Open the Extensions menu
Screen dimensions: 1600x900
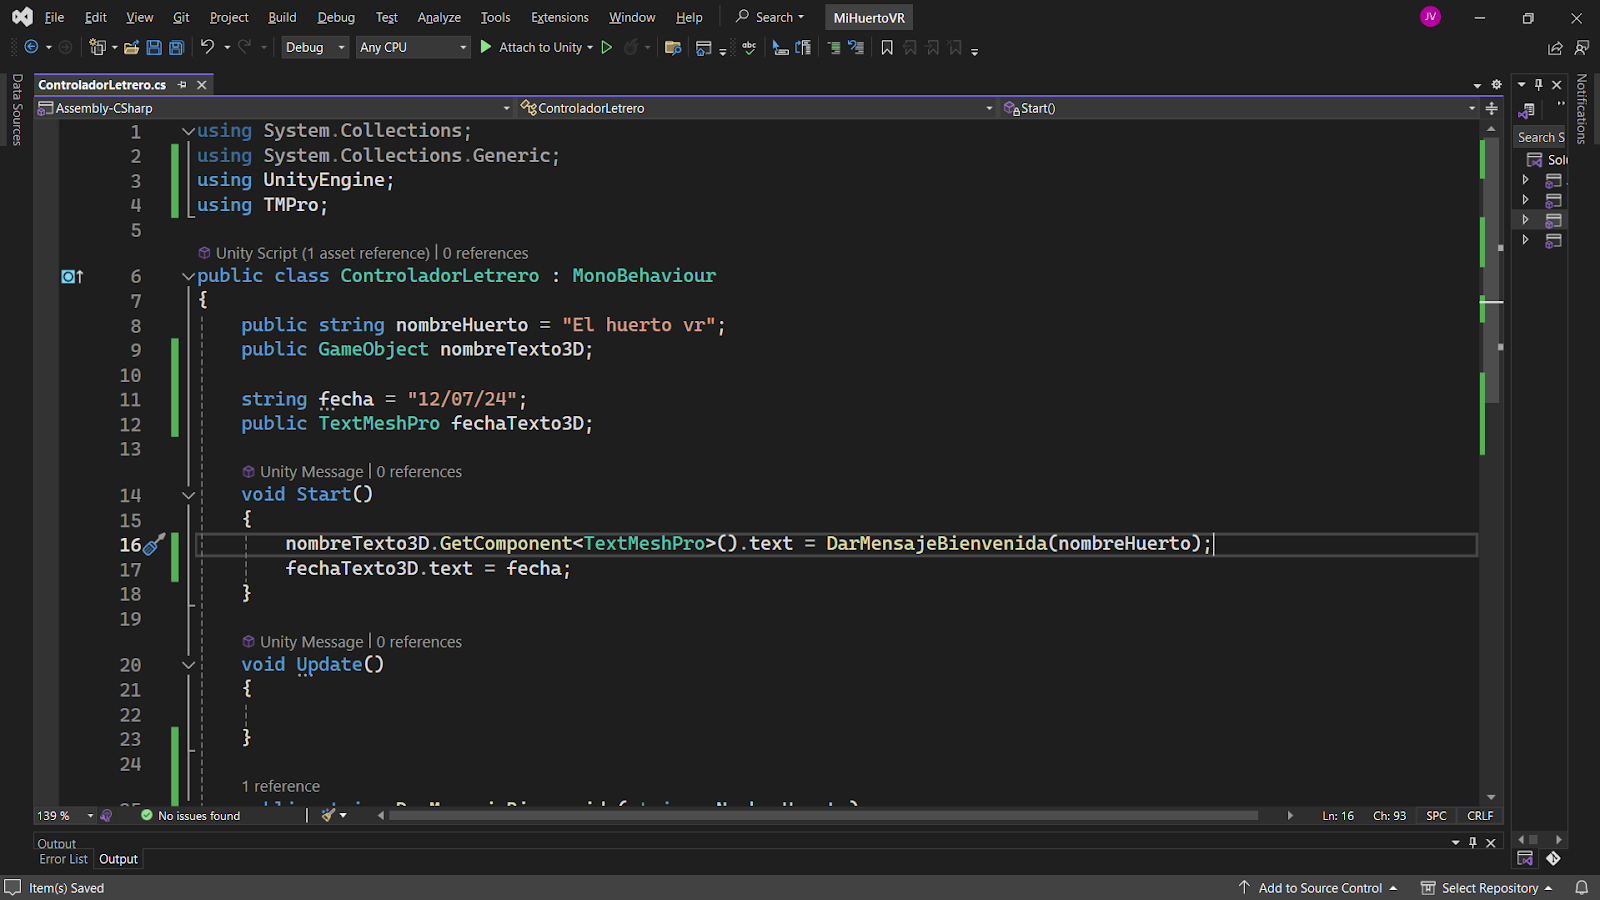tap(559, 17)
